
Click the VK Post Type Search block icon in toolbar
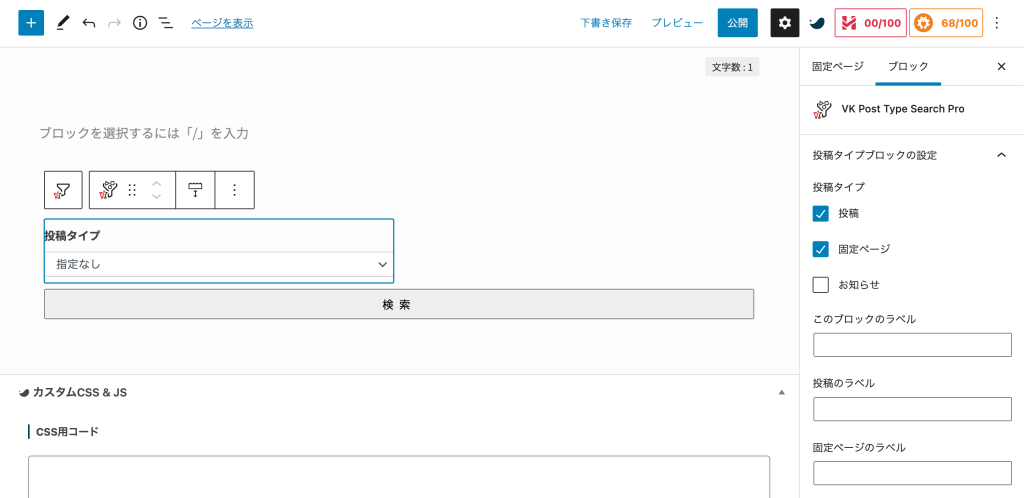point(108,190)
